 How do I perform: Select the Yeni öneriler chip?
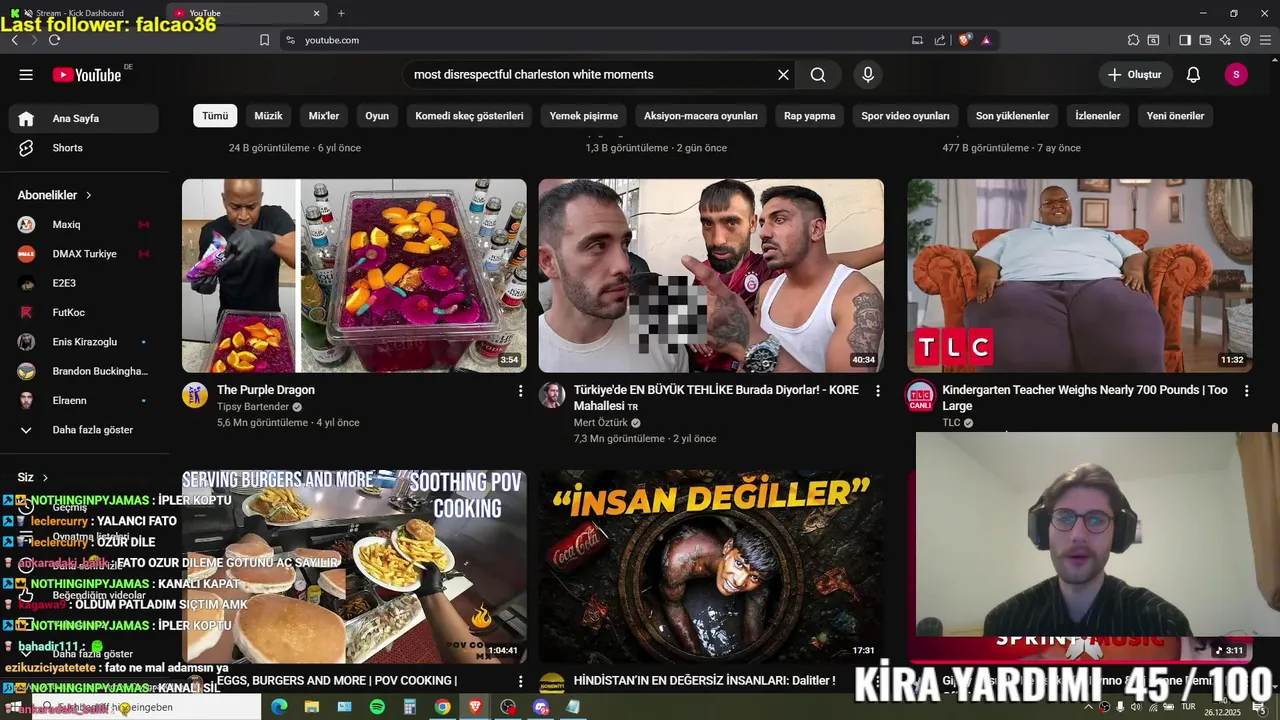pyautogui.click(x=1175, y=116)
